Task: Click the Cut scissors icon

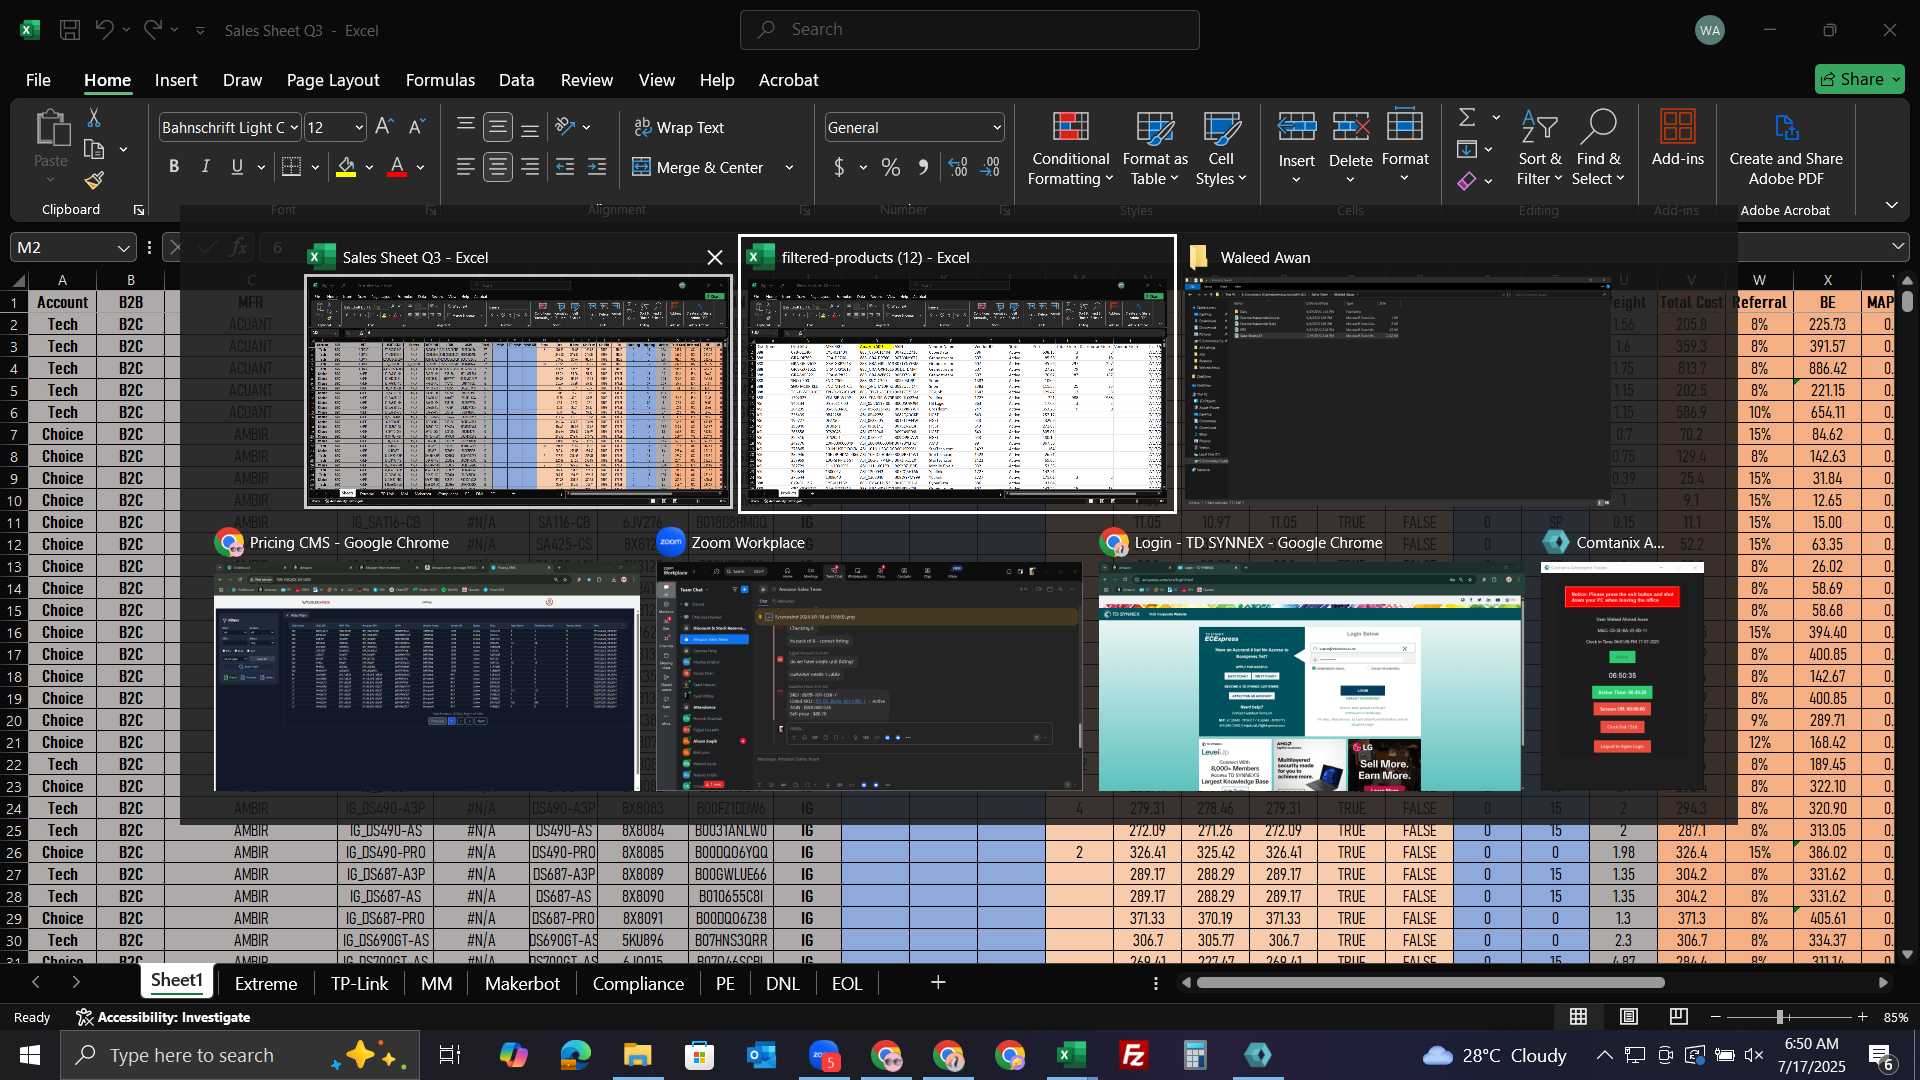Action: [x=94, y=118]
